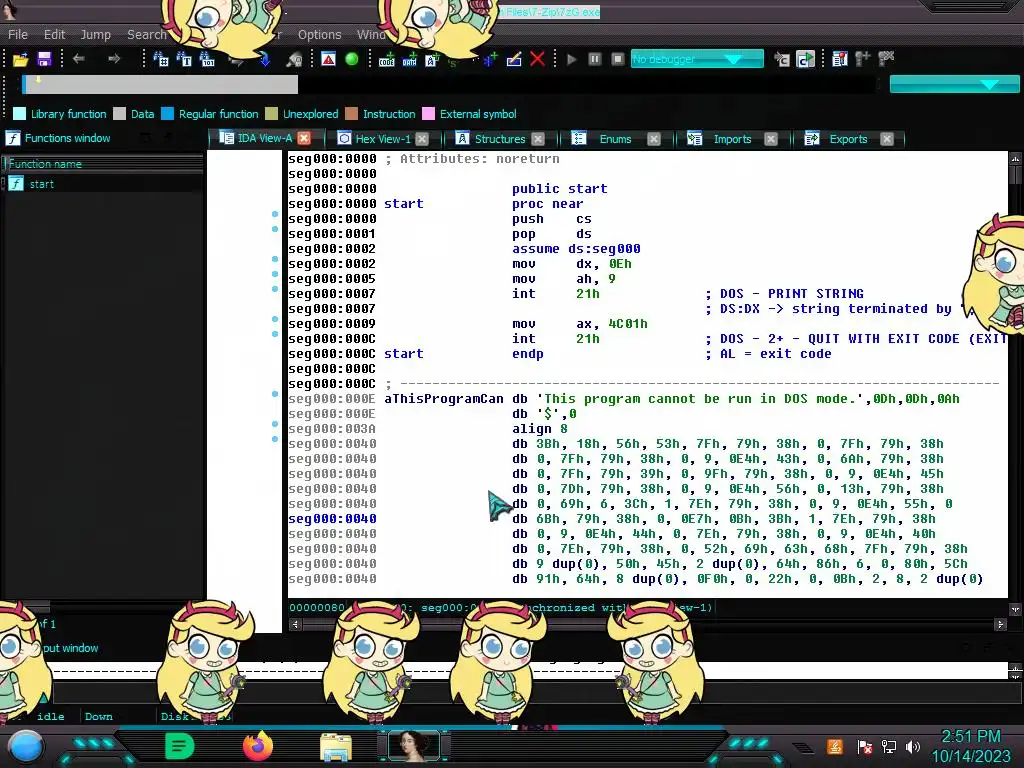Close the Exports tab
Screen dimensions: 1024x768
(887, 138)
